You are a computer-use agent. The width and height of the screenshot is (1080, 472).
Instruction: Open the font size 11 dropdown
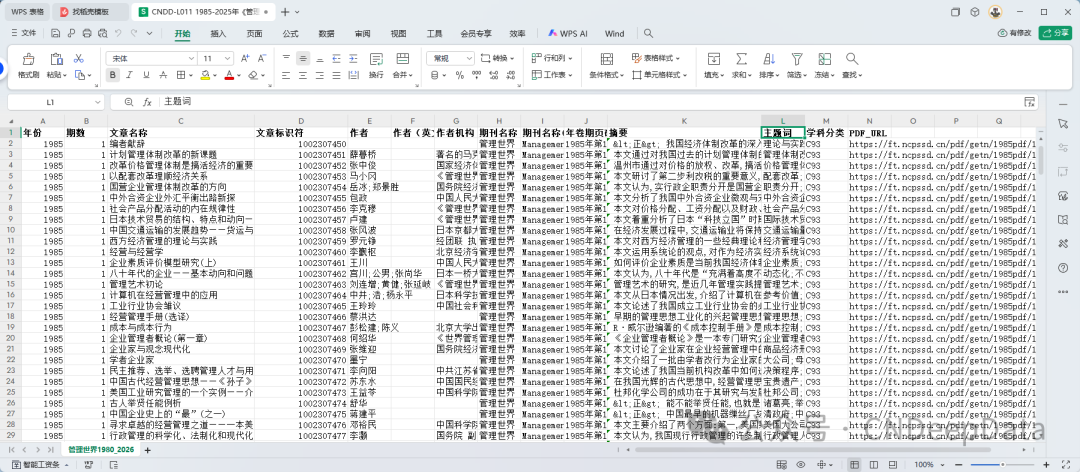tap(228, 59)
